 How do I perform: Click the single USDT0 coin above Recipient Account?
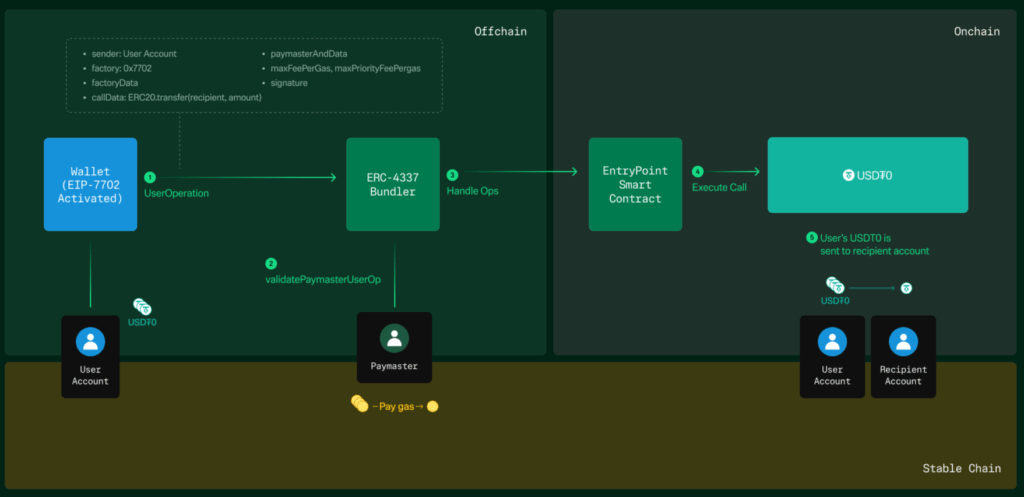coord(906,288)
